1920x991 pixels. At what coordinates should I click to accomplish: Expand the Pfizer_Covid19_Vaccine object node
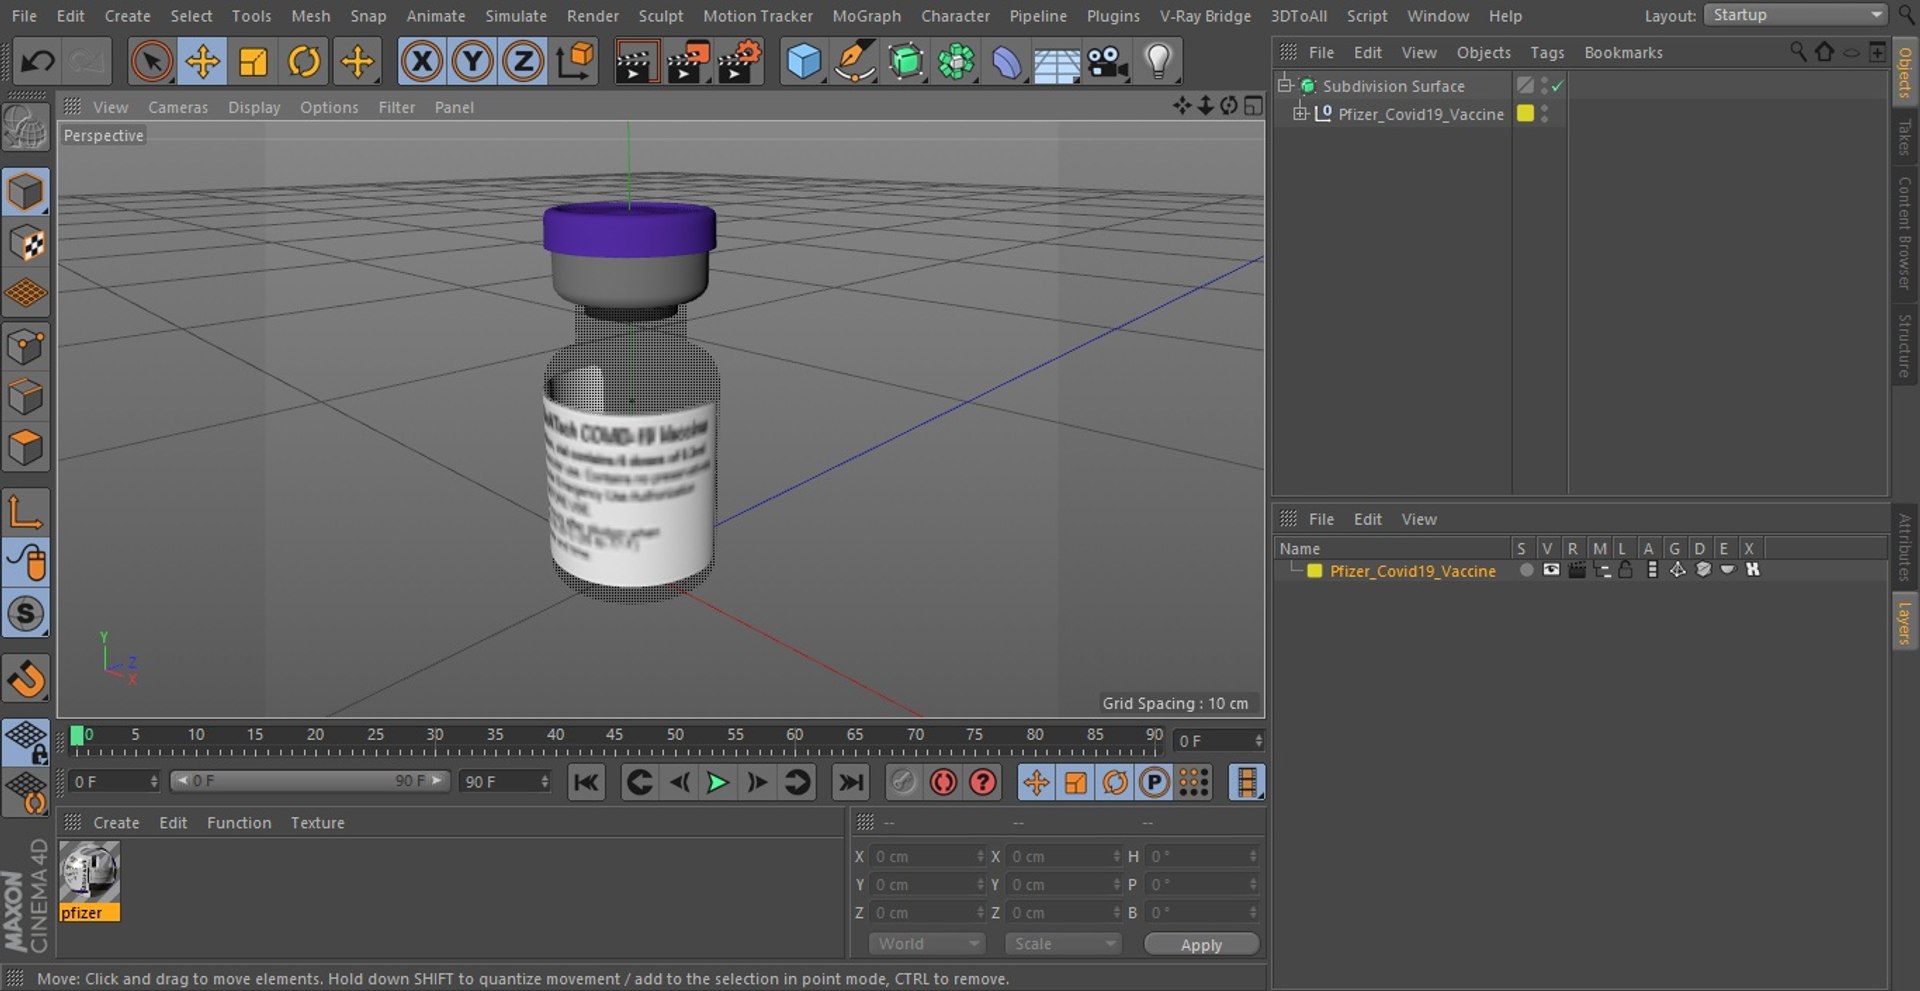click(x=1300, y=113)
